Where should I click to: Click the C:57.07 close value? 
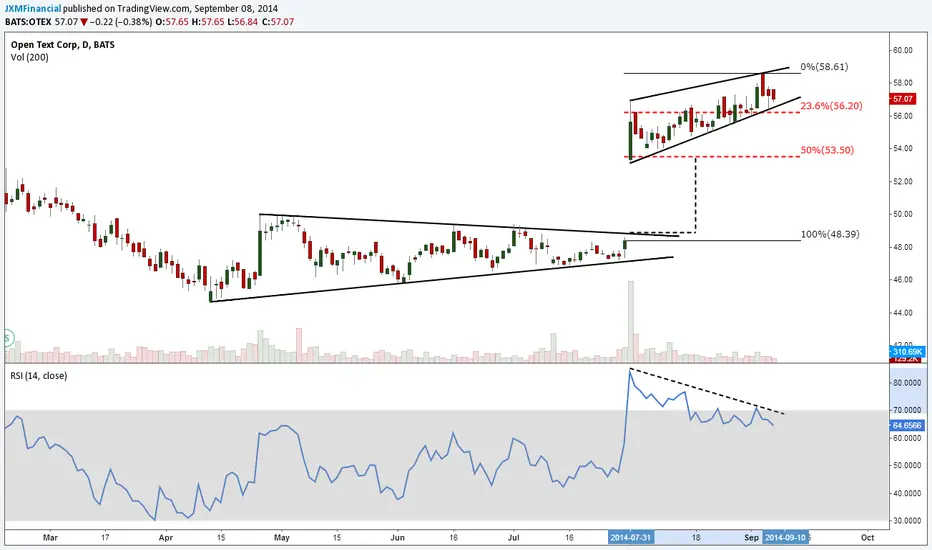click(278, 22)
